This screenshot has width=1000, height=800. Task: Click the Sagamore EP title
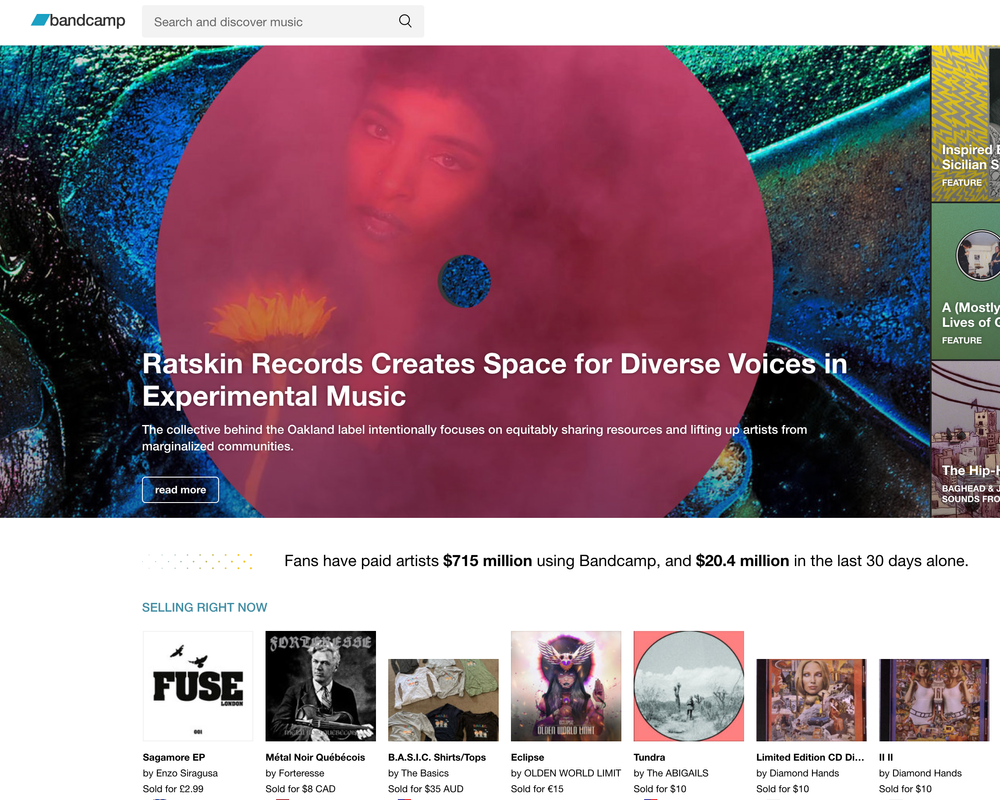173,757
